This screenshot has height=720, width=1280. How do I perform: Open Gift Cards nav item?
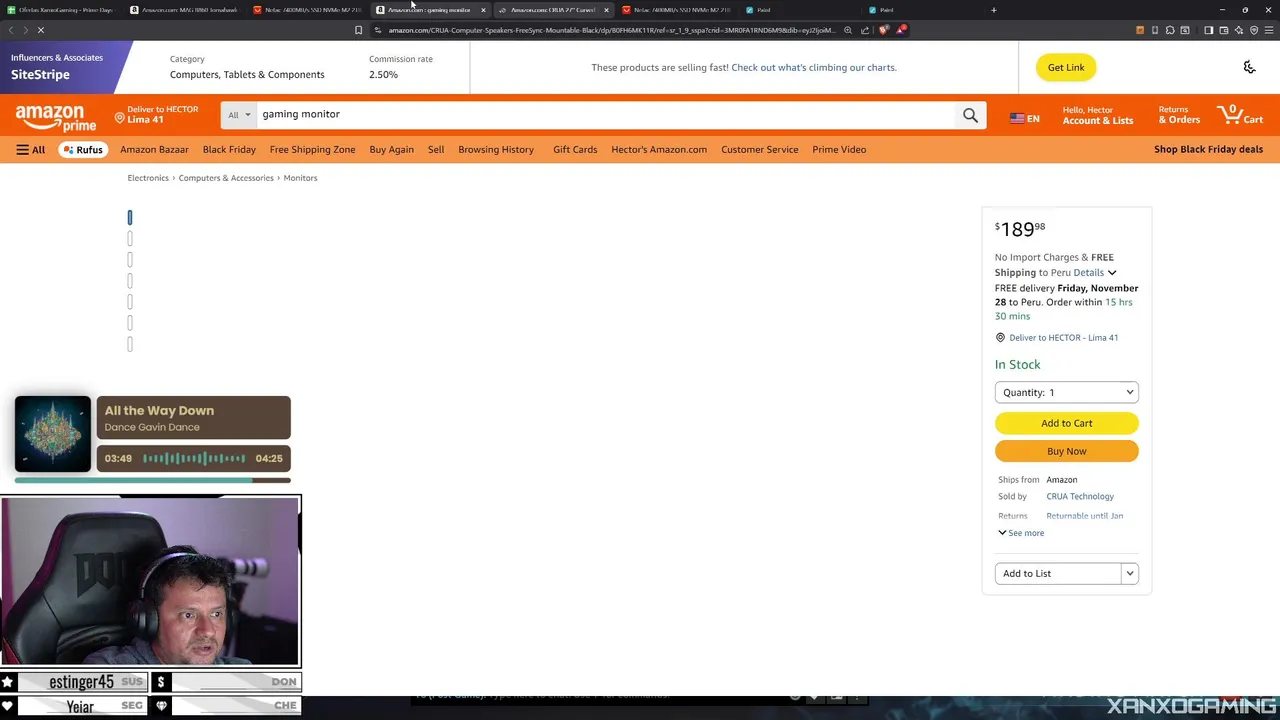tap(575, 150)
